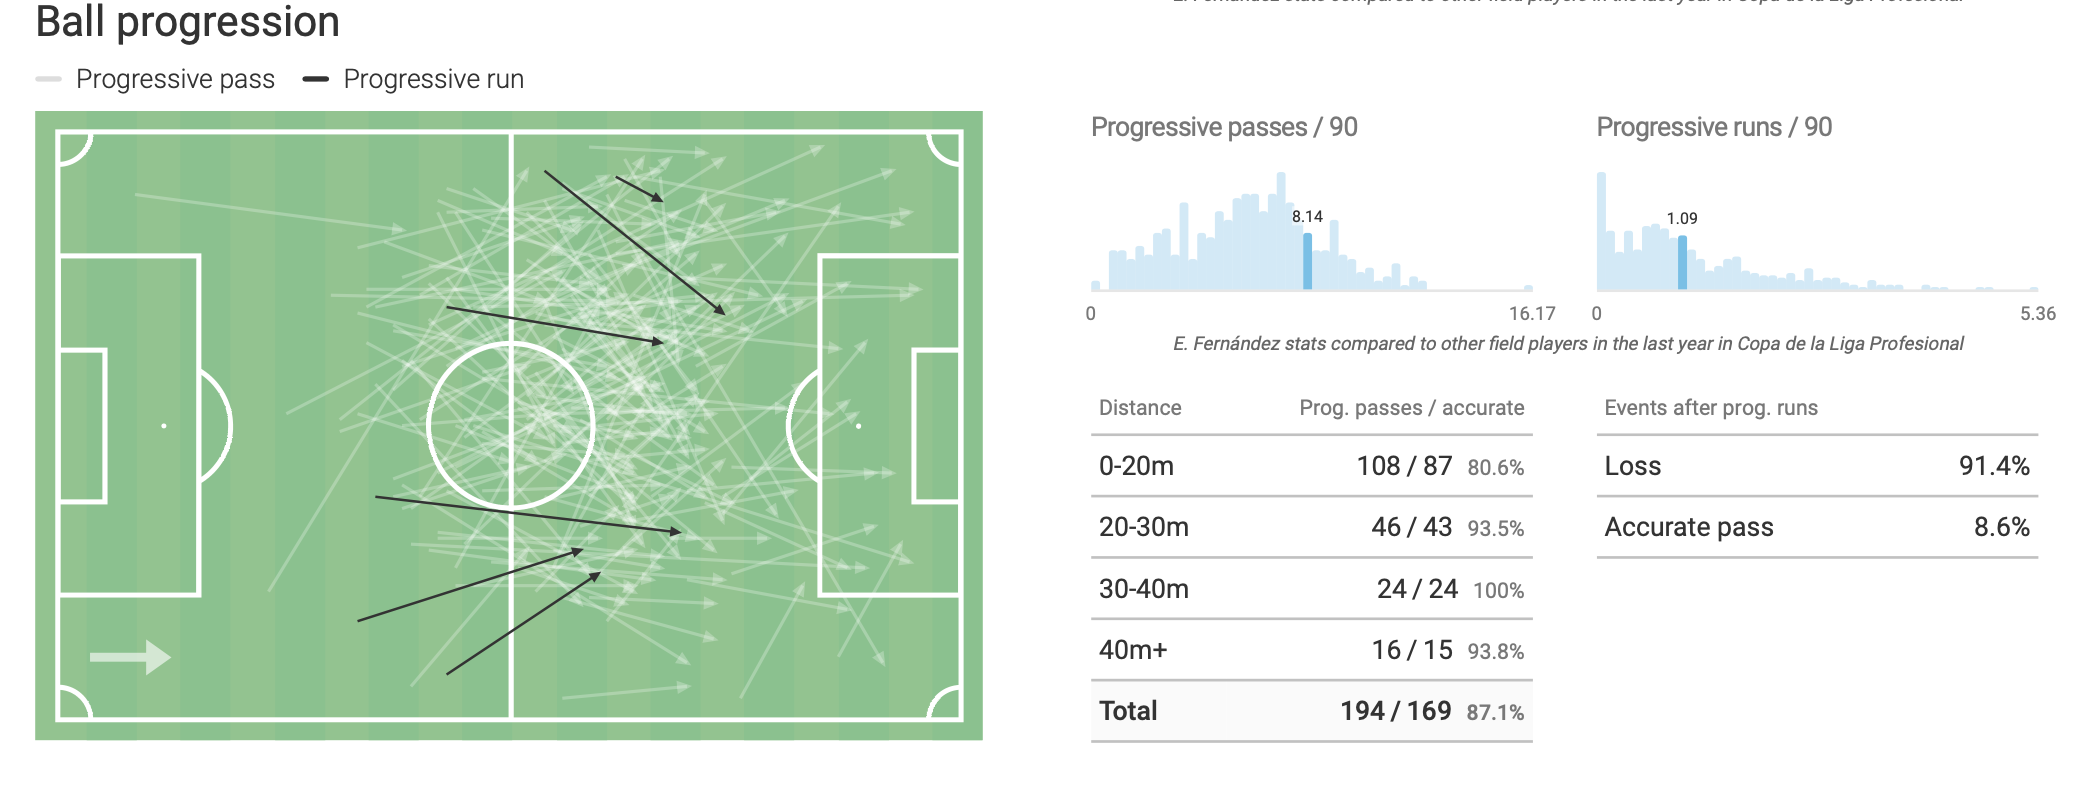Click the Progressive pass legend swatch
Screen dimensions: 2088x786
[48, 79]
